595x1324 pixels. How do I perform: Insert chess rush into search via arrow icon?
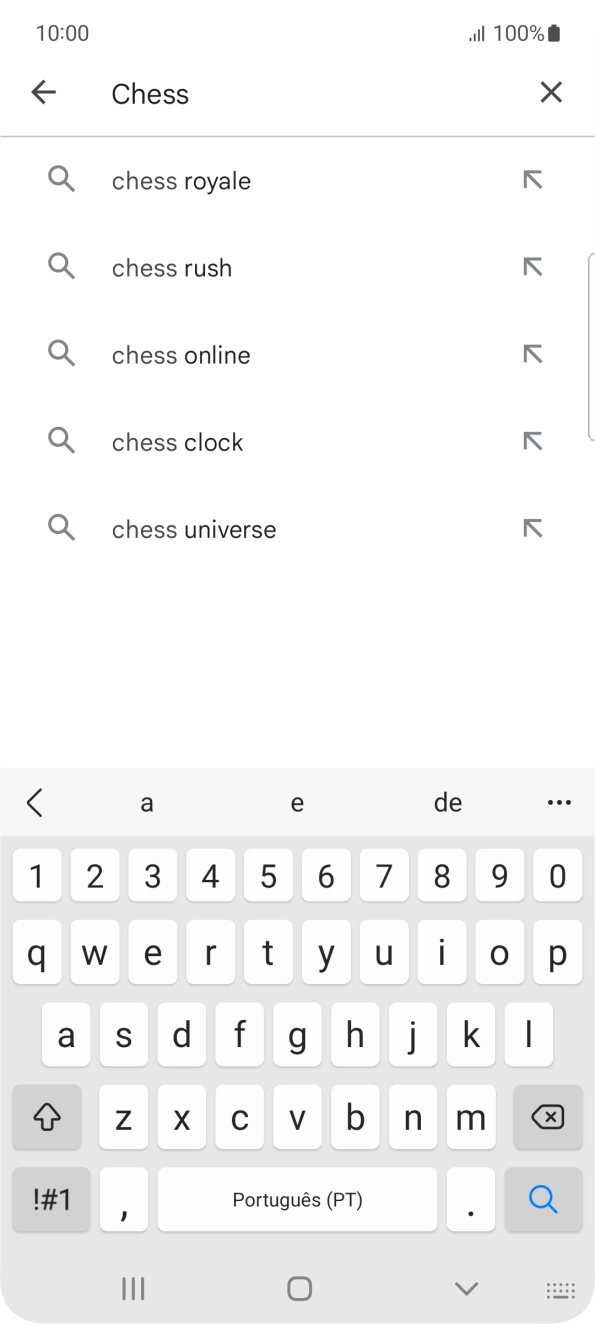[x=533, y=267]
